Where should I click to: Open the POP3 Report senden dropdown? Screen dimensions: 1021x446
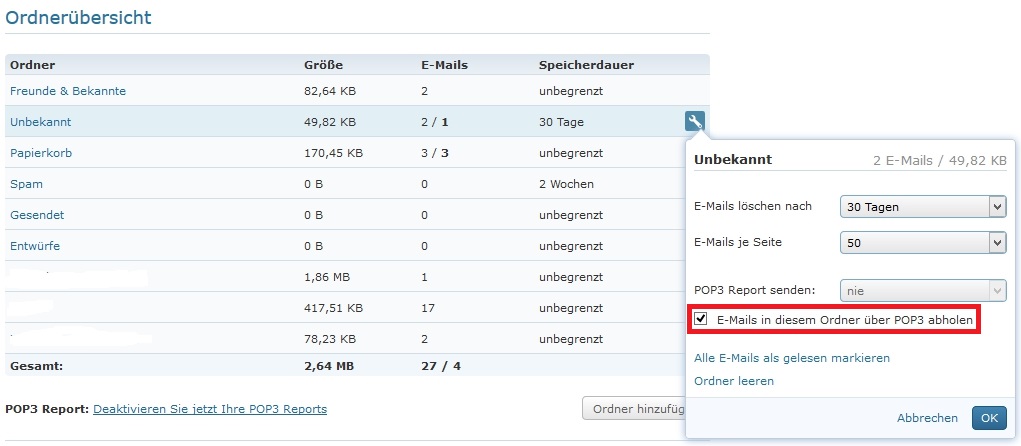click(922, 290)
